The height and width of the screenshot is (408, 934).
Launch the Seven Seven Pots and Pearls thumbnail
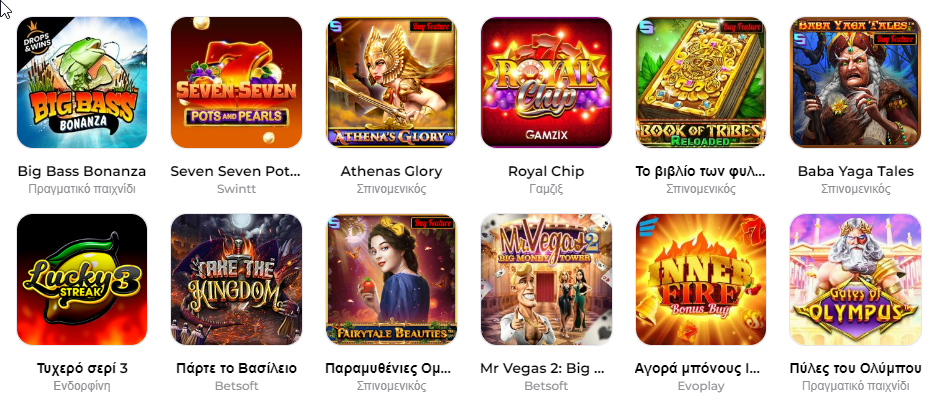coord(236,82)
